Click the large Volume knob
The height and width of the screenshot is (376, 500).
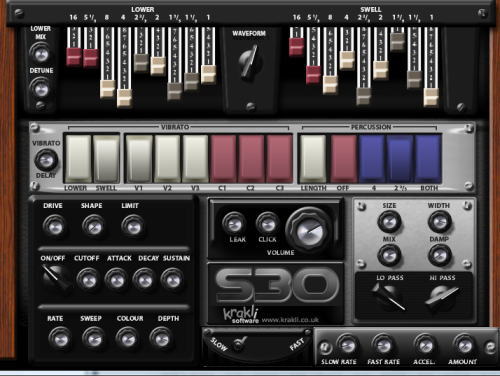coord(310,230)
